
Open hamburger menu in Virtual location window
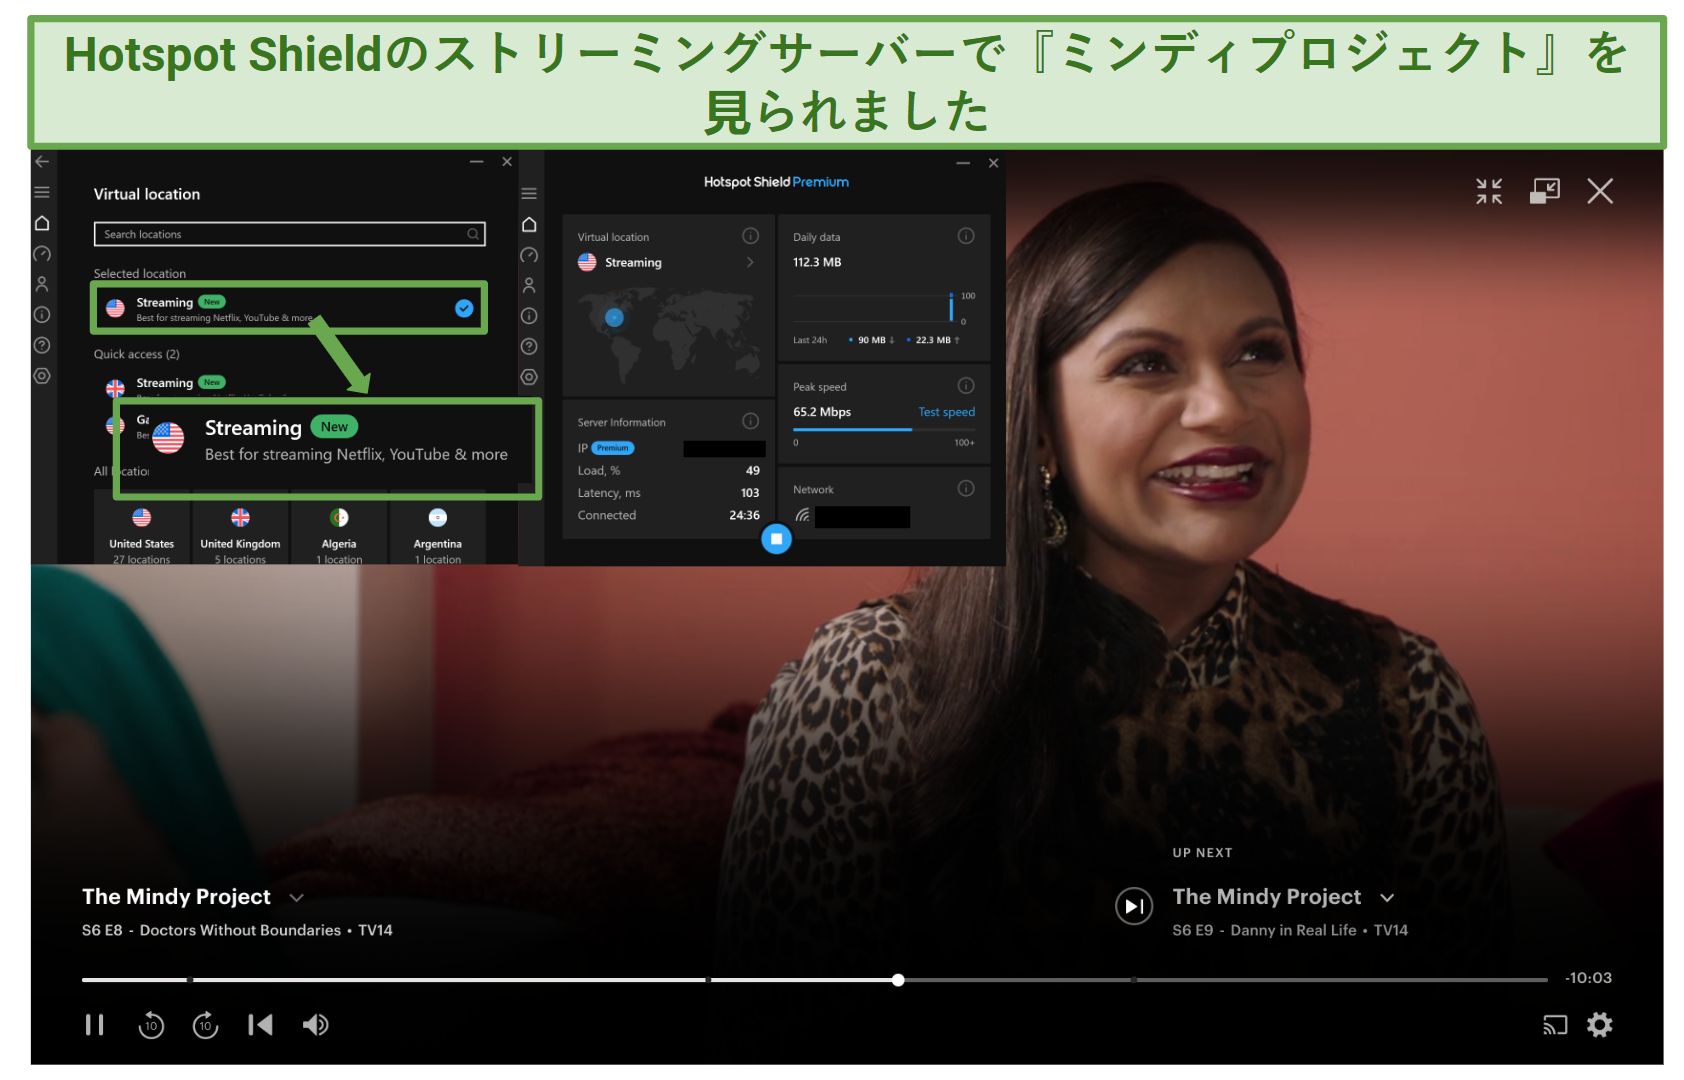click(42, 192)
